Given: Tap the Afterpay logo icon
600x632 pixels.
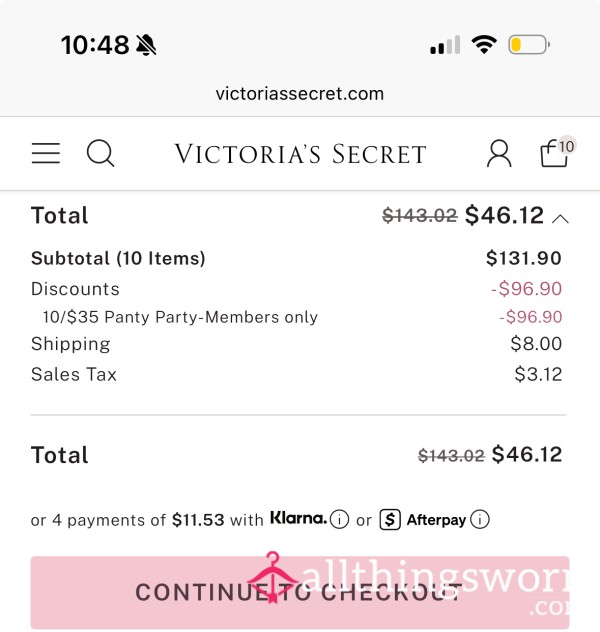Looking at the screenshot, I should pos(390,519).
